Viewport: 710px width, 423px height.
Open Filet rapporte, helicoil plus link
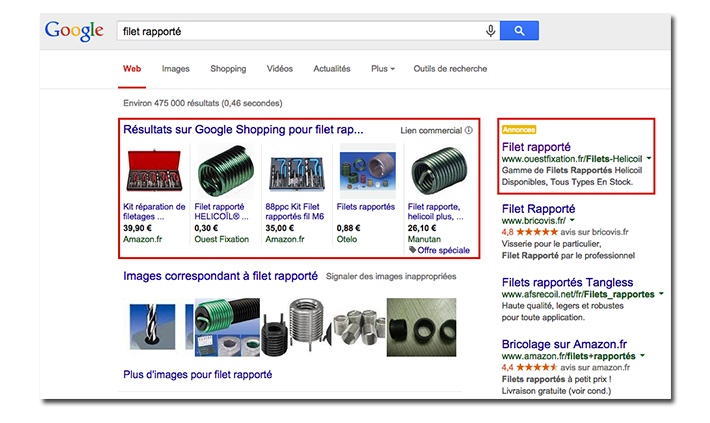[x=436, y=212]
